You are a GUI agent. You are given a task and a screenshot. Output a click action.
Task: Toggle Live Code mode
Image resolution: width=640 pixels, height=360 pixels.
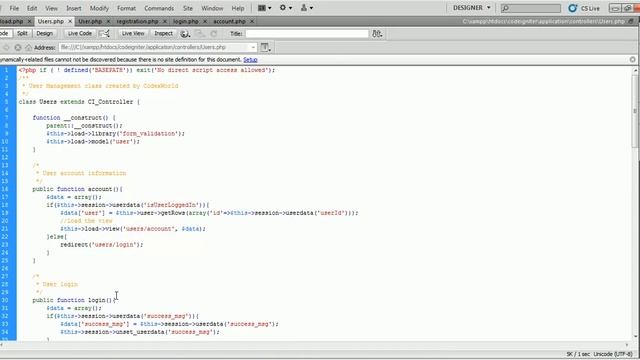[x=80, y=33]
